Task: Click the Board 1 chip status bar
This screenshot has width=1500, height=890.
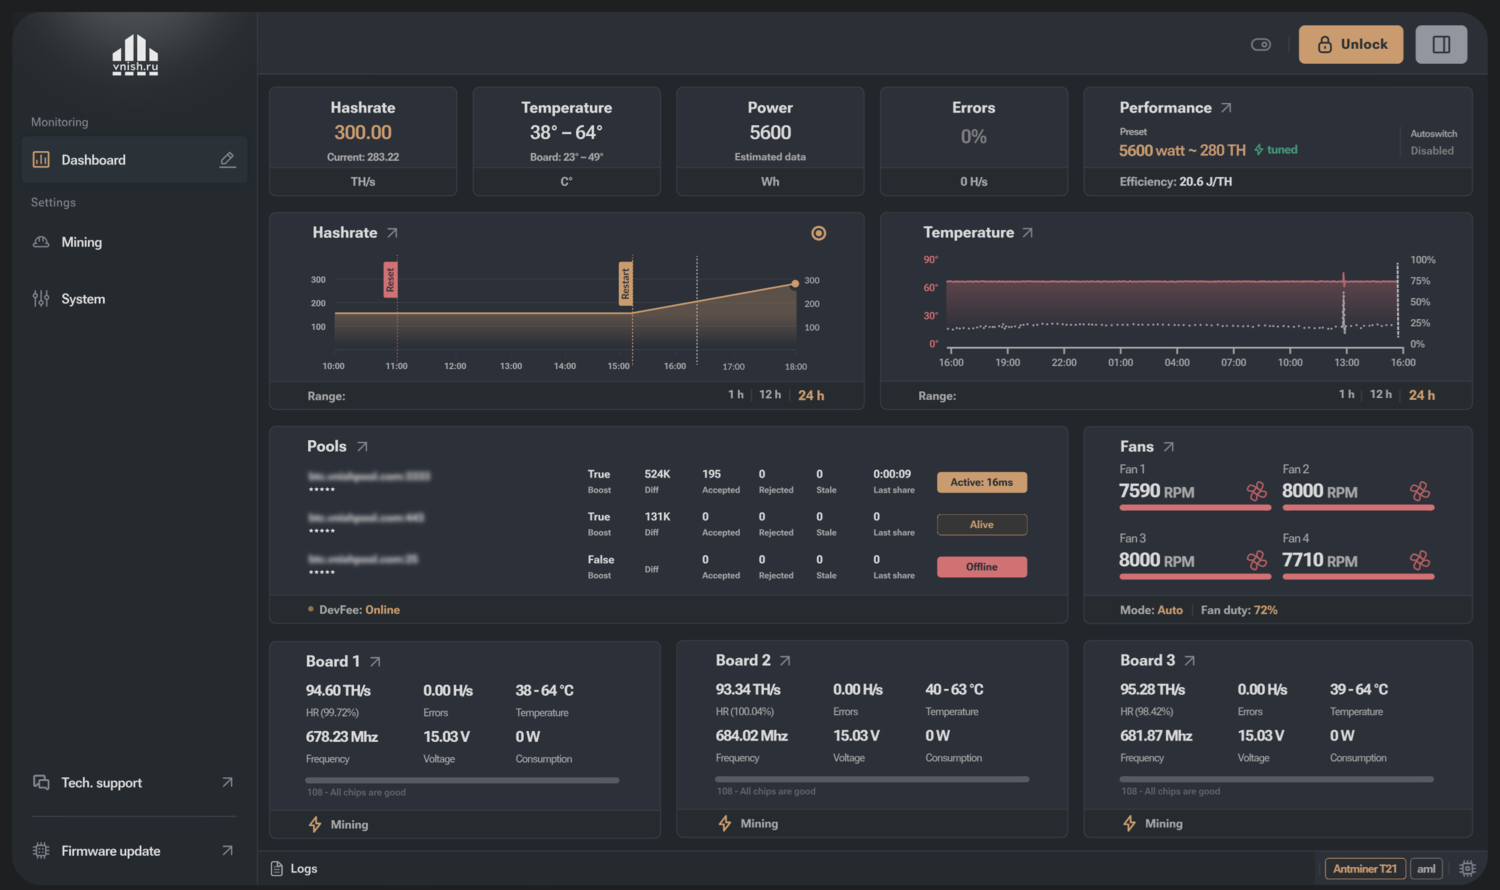Action: (462, 780)
